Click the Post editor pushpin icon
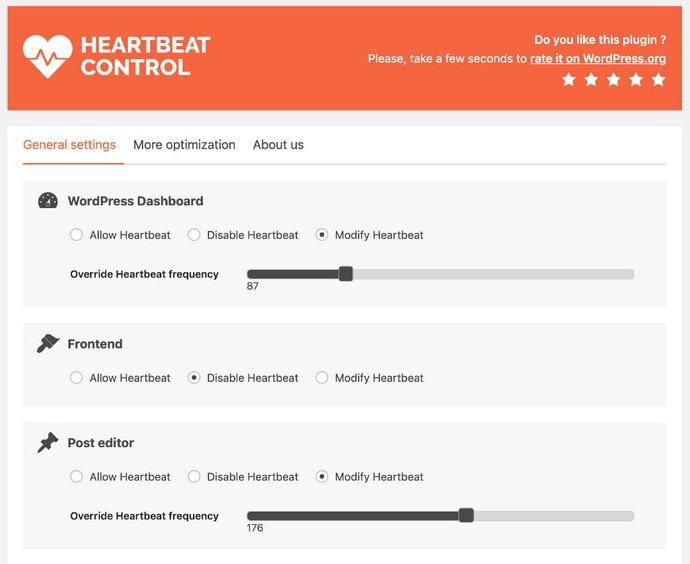 [x=48, y=442]
